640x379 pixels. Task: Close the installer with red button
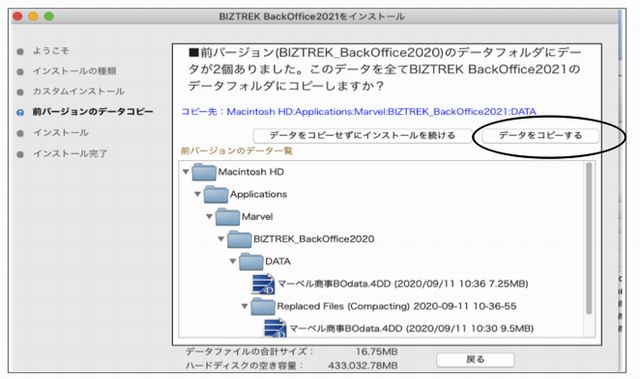click(18, 16)
